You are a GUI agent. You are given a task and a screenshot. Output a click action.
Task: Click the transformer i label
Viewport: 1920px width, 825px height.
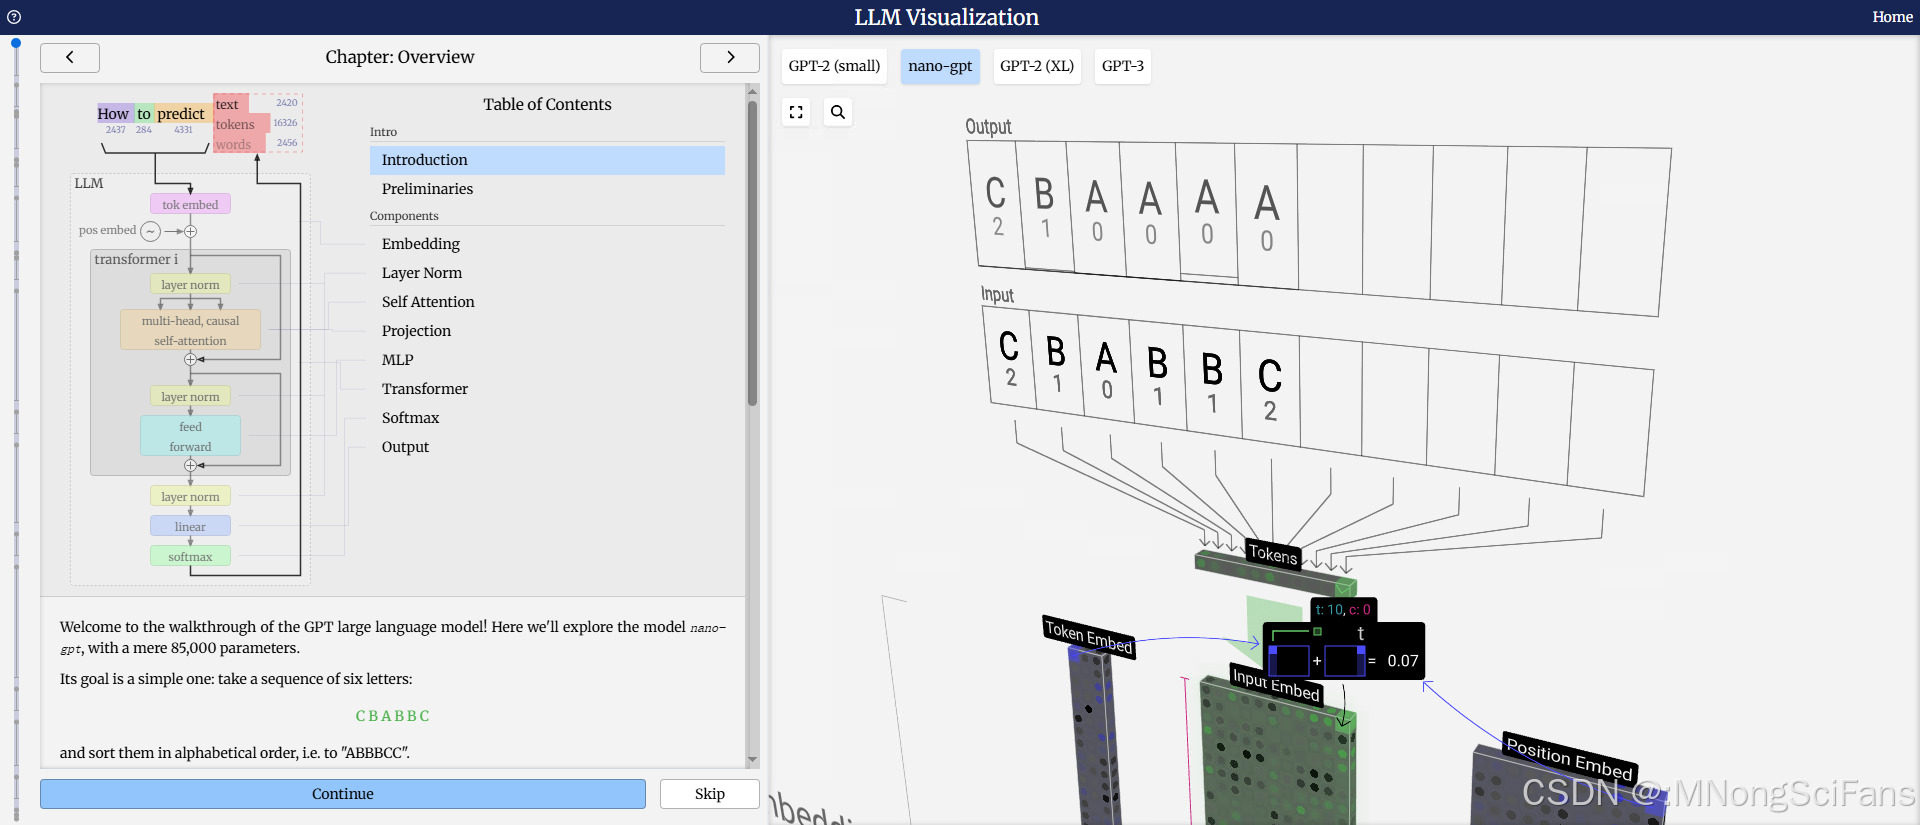tap(136, 259)
